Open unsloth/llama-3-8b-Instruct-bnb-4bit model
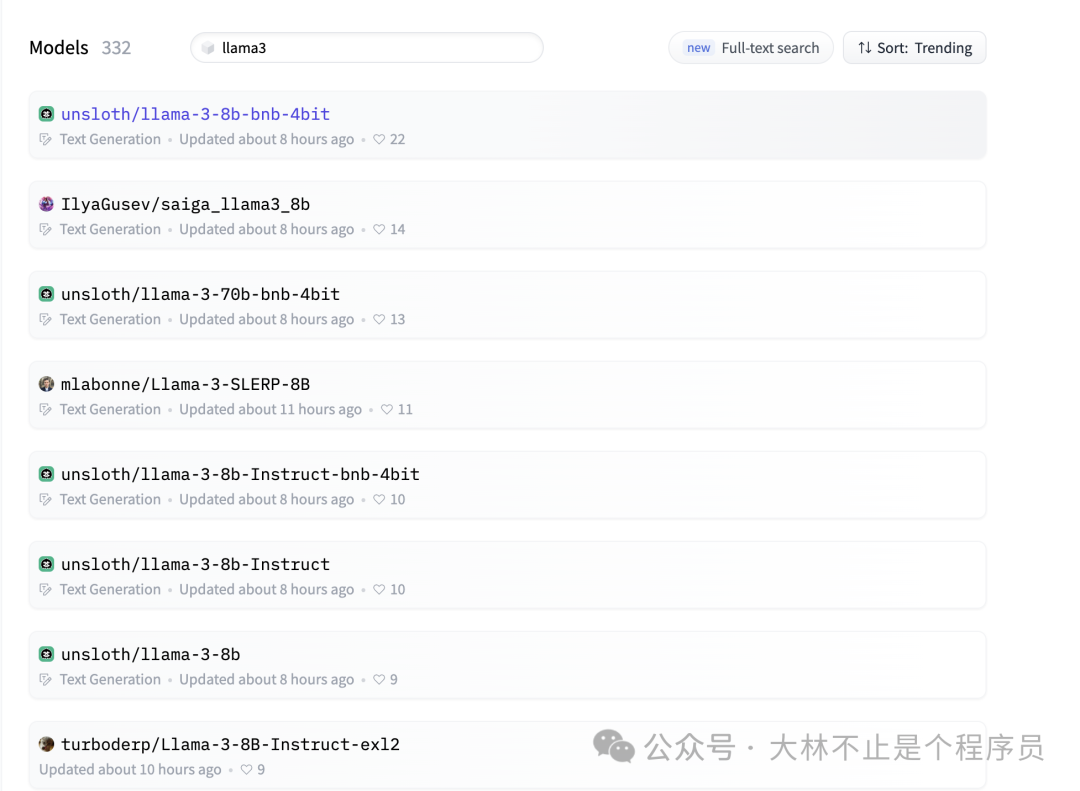The image size is (1080, 791). [240, 474]
